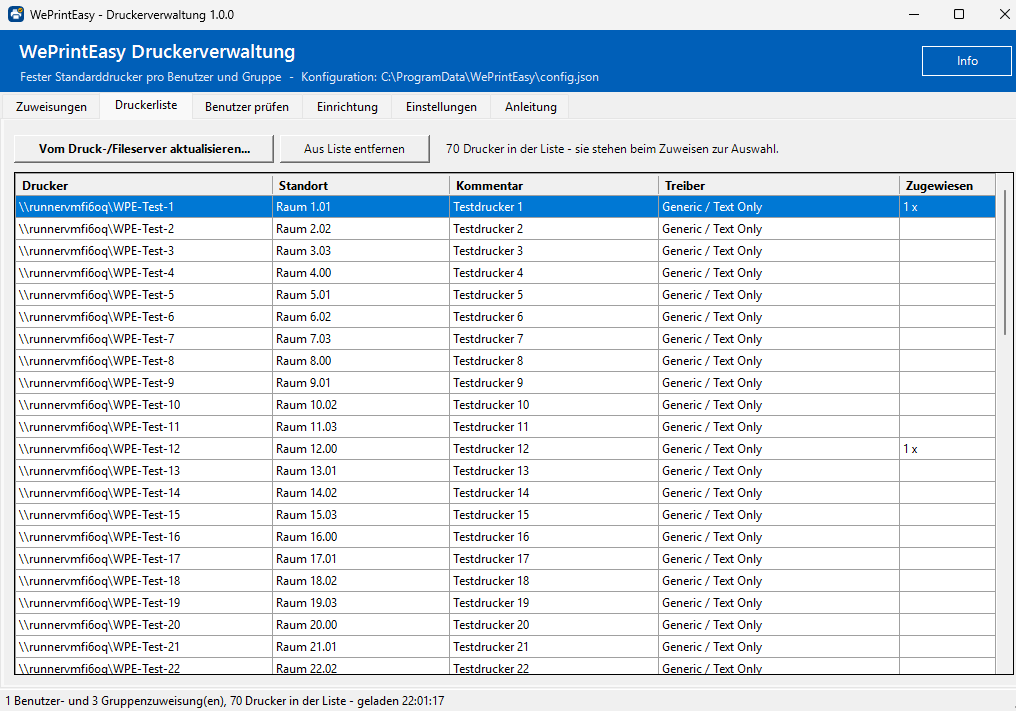Open the Einstellungen tab
The image size is (1016, 711).
(x=441, y=107)
